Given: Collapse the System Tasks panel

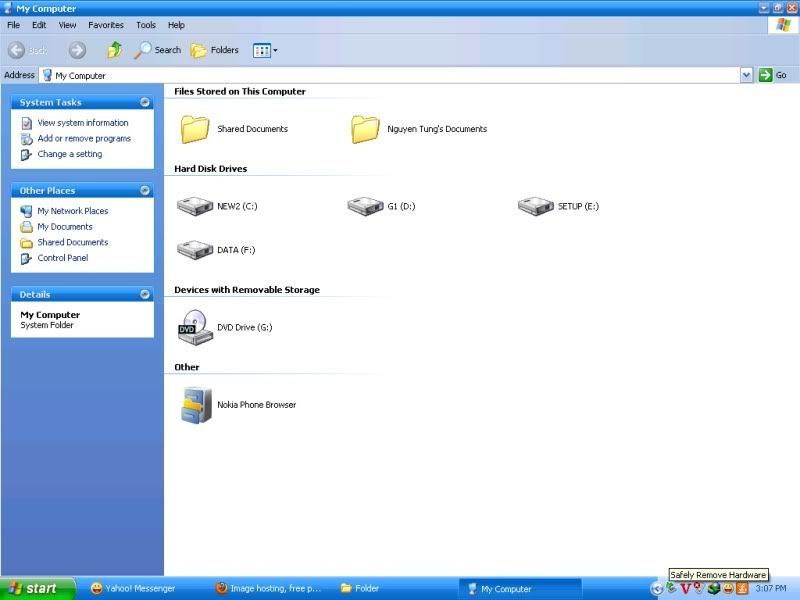Looking at the screenshot, I should [145, 103].
